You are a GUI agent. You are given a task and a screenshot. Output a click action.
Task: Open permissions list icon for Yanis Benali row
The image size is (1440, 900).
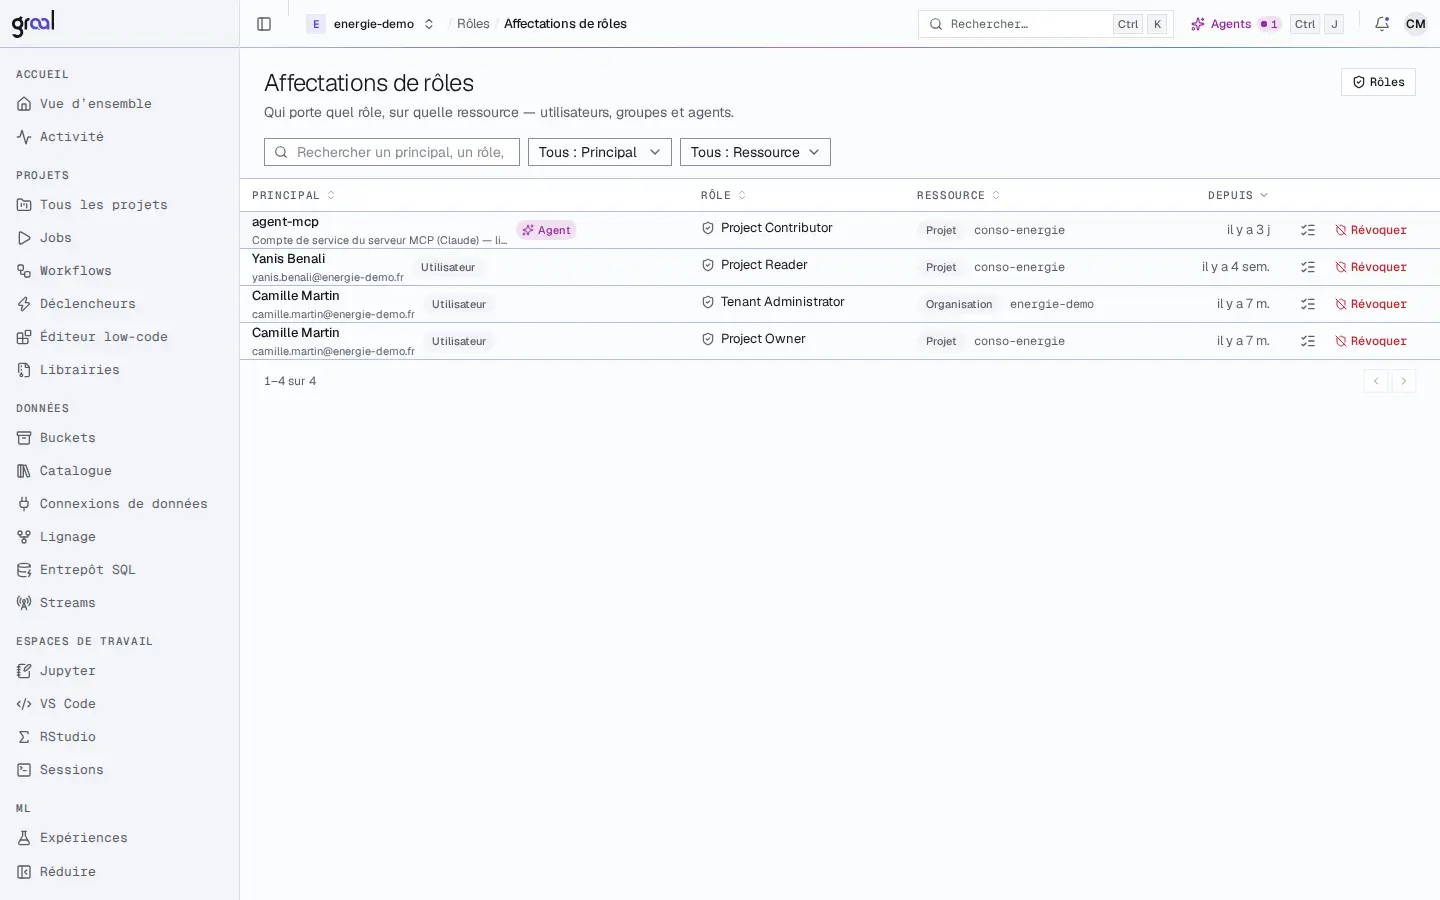(1308, 267)
